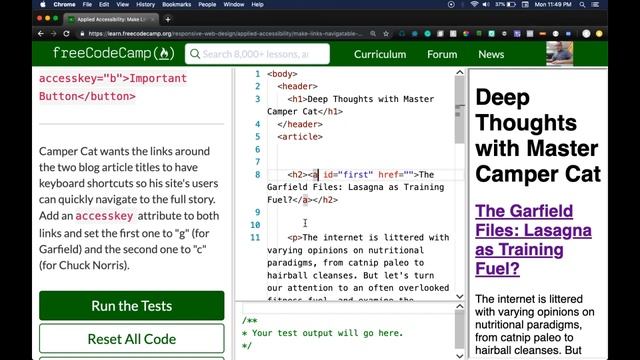
Task: Open the File menu
Action: tap(87, 4)
